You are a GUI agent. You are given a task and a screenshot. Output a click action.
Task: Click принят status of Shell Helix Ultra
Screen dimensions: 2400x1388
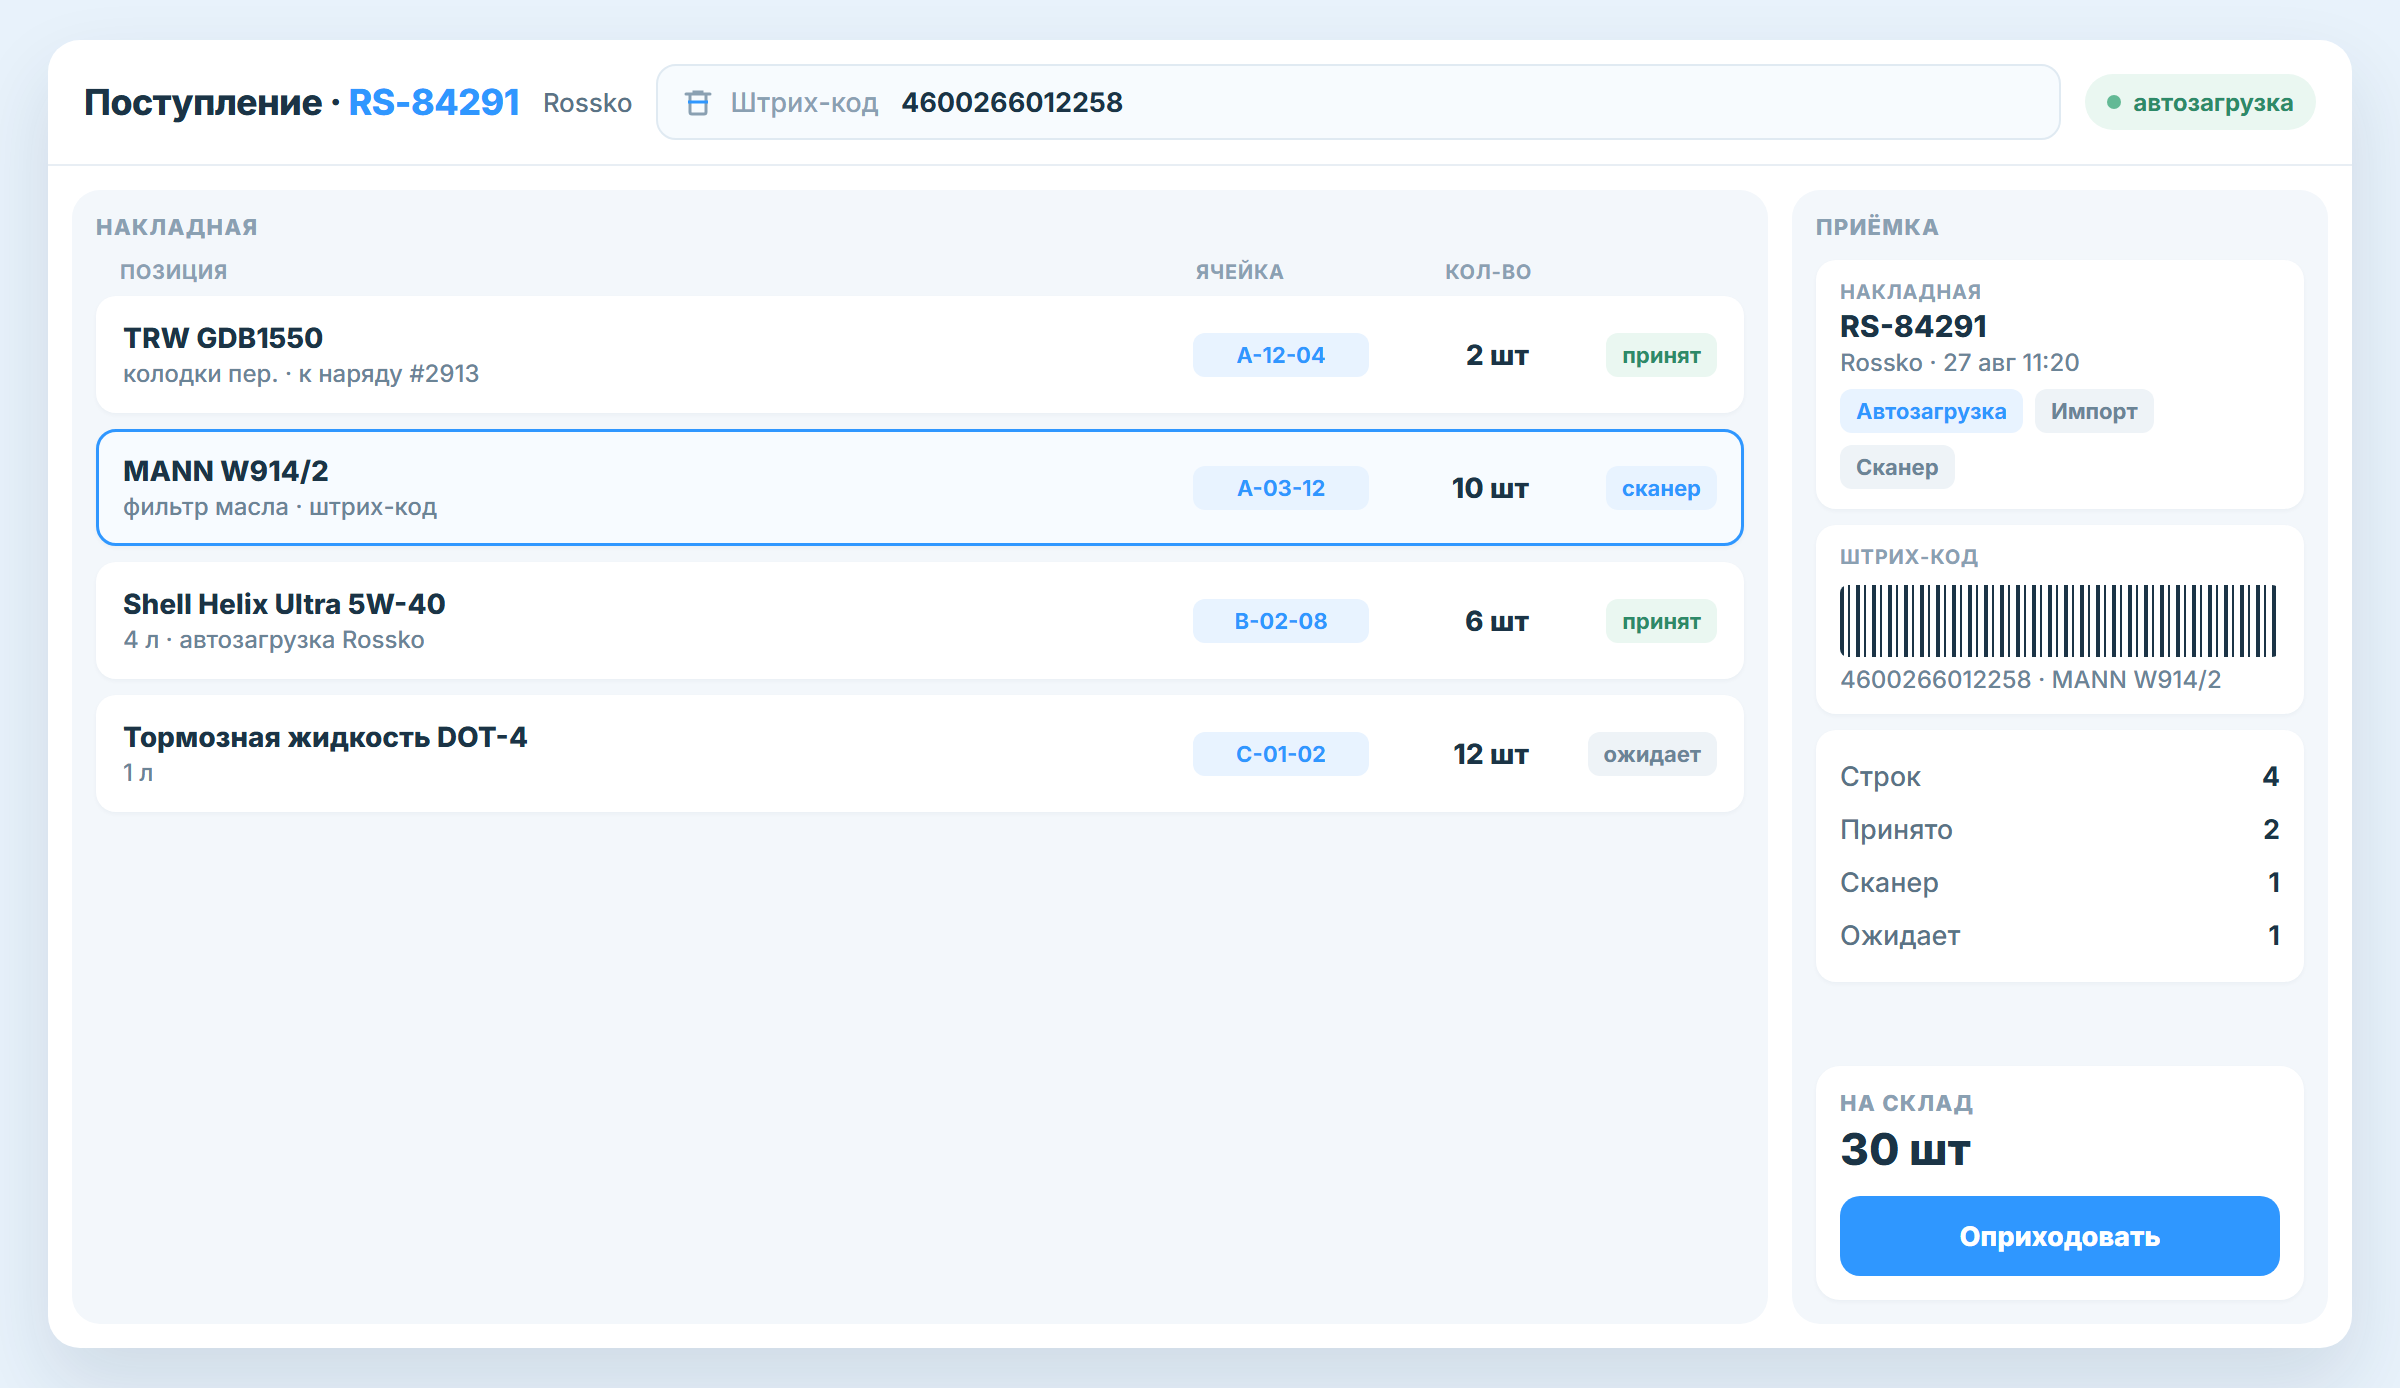(1661, 621)
